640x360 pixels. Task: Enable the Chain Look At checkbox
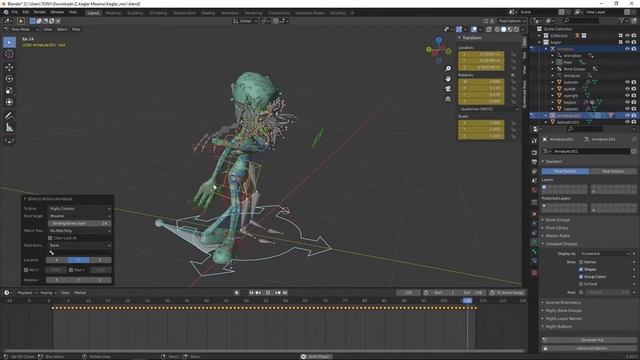[x=50, y=238]
